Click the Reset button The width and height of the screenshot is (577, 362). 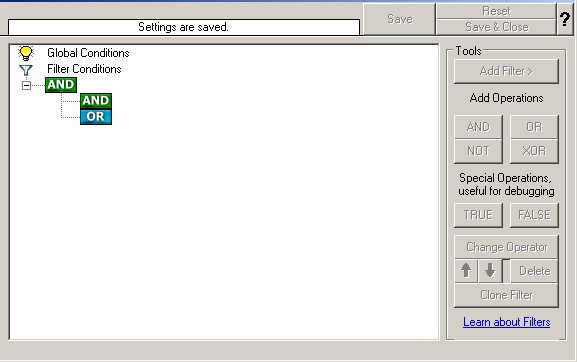[x=496, y=11]
